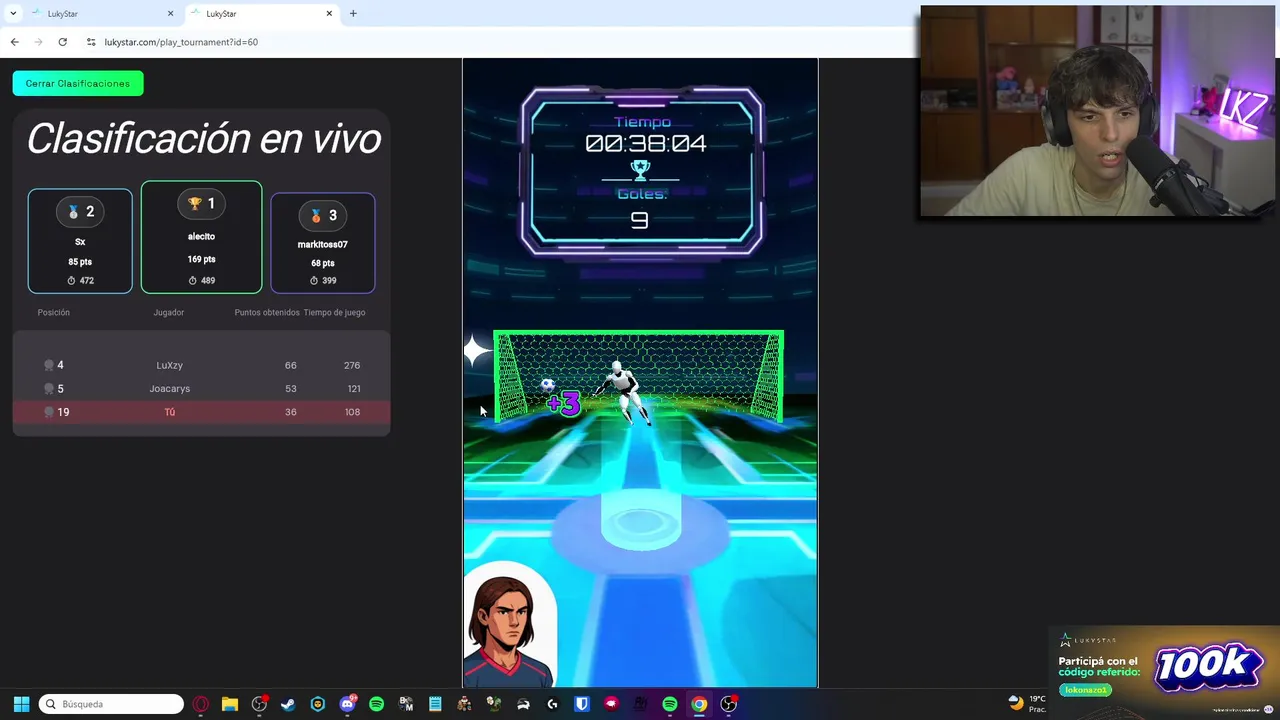Screen dimensions: 1280x720
Task: Reload the current page
Action: click(62, 42)
